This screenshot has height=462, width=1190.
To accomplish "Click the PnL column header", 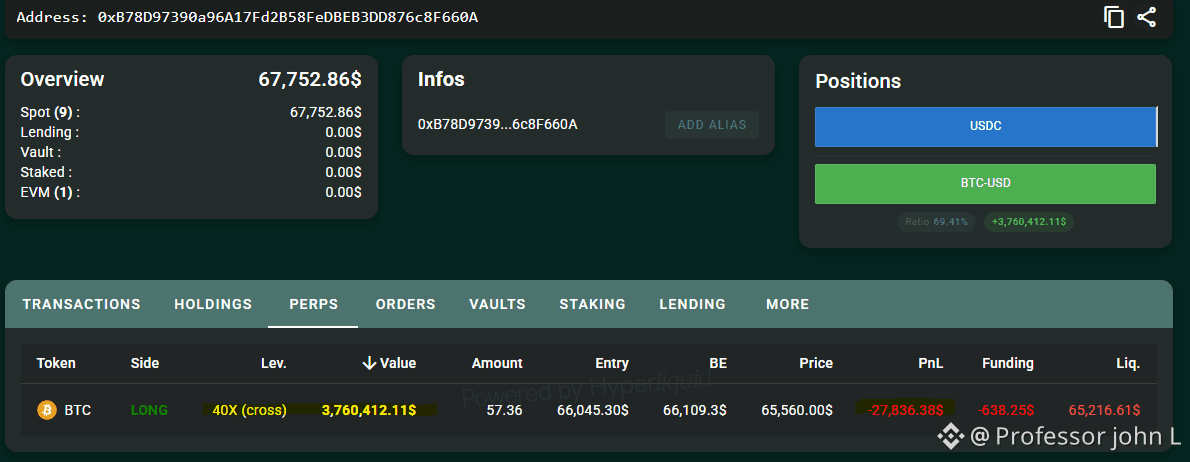I will coord(930,363).
